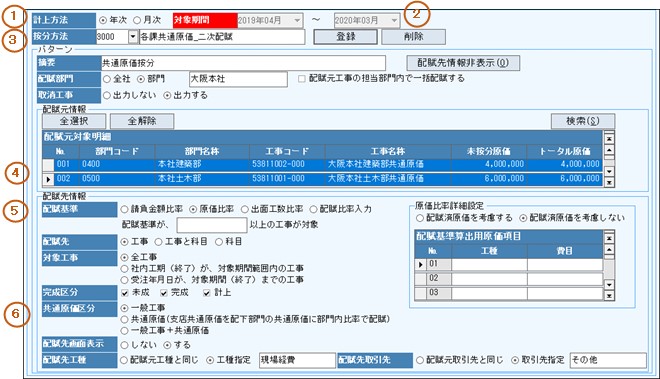Uncheck the 計上 checkbox
Image resolution: width=660 pixels, height=379 pixels.
click(207, 293)
